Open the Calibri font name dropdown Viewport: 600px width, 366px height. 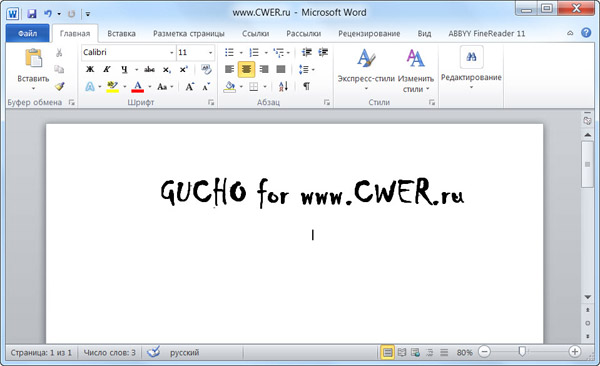pos(171,52)
